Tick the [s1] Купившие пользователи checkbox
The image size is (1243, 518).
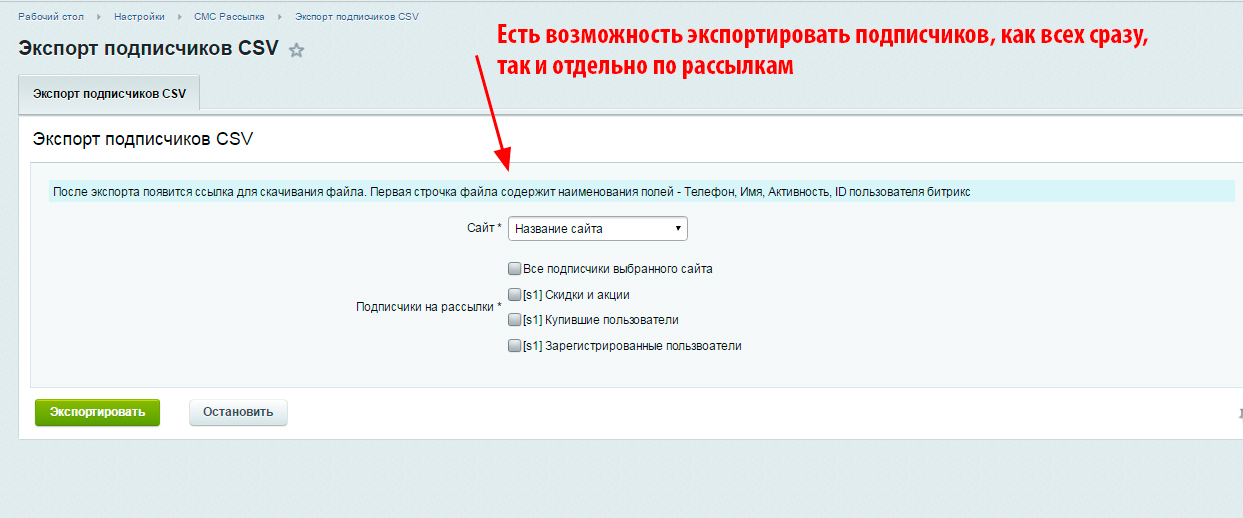514,320
